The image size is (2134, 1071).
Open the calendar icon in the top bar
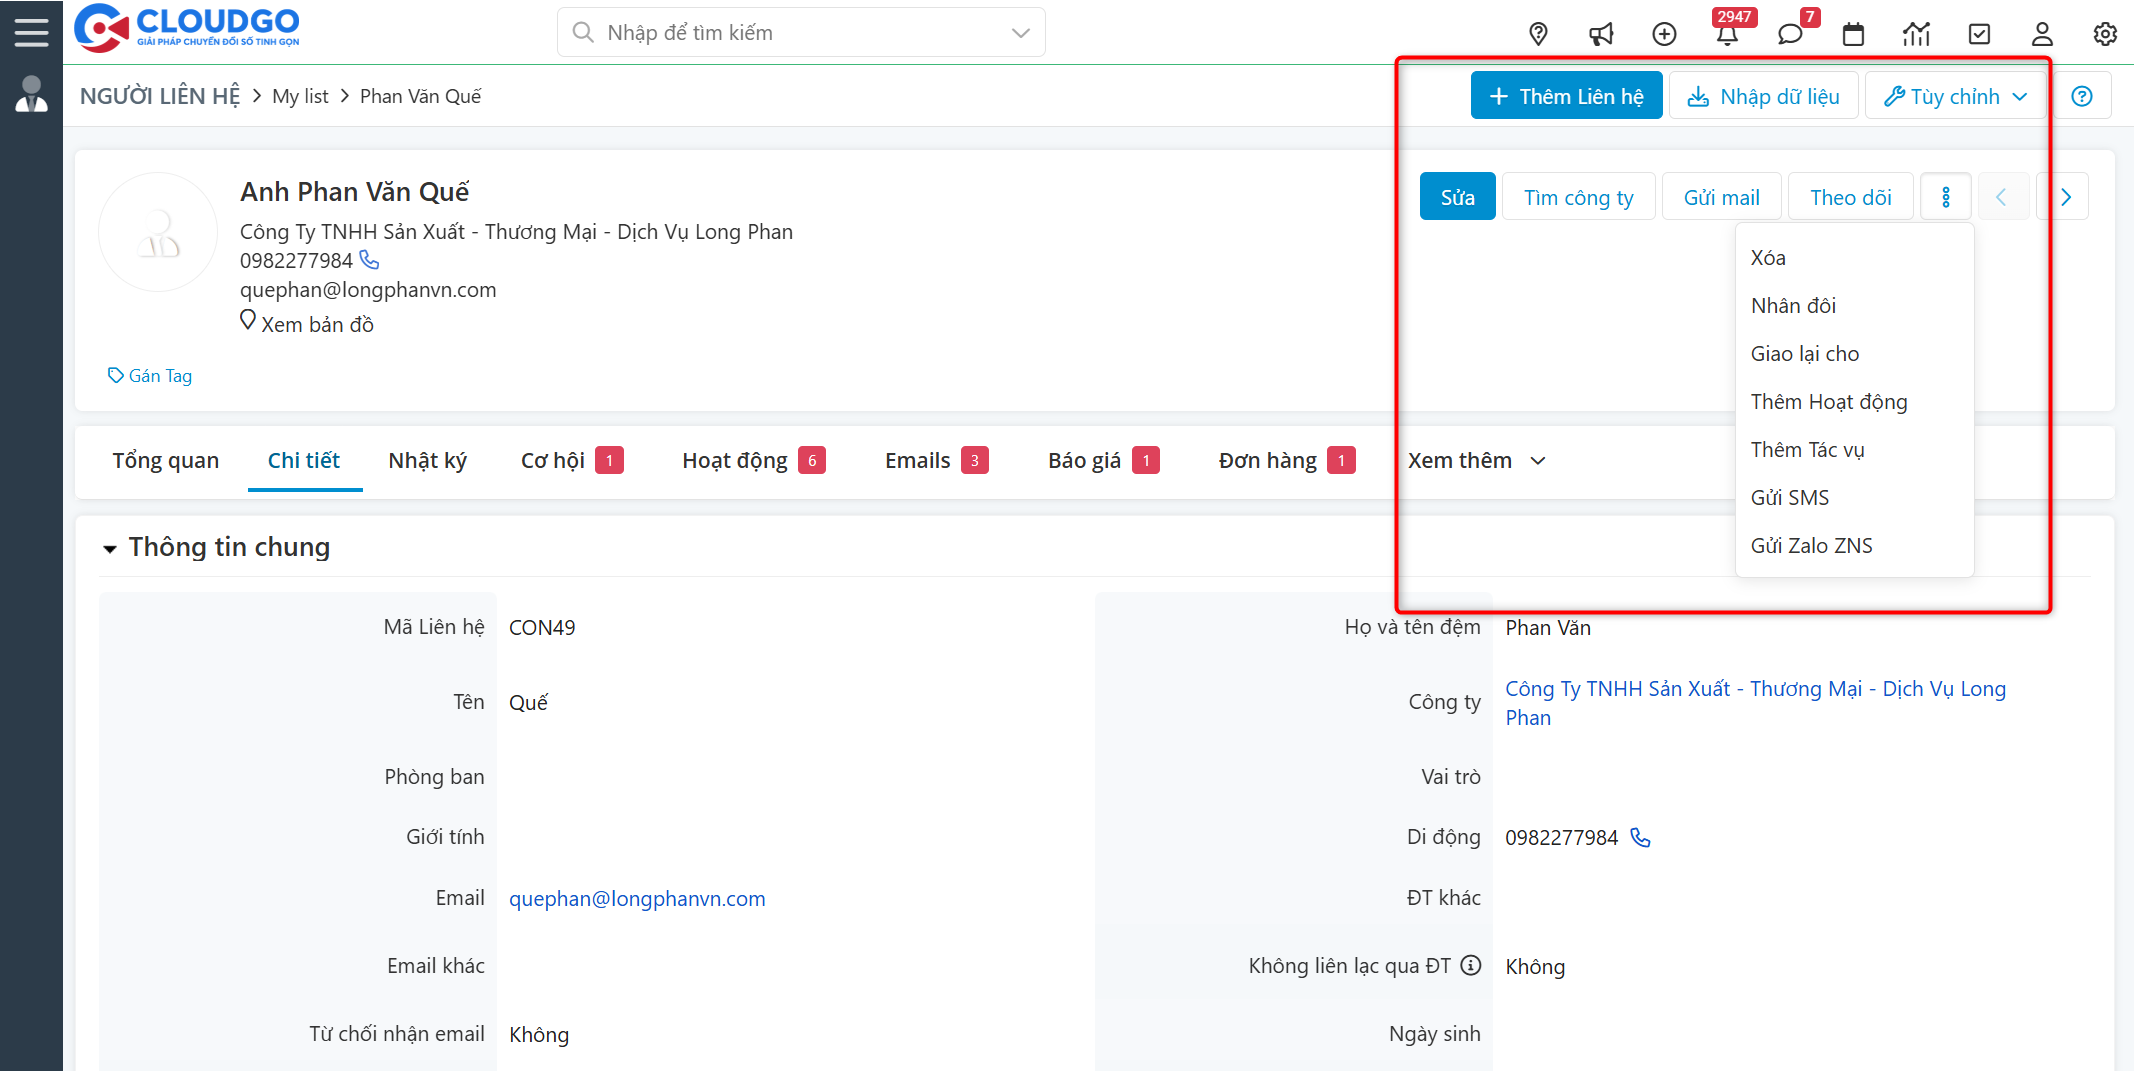tap(1854, 33)
